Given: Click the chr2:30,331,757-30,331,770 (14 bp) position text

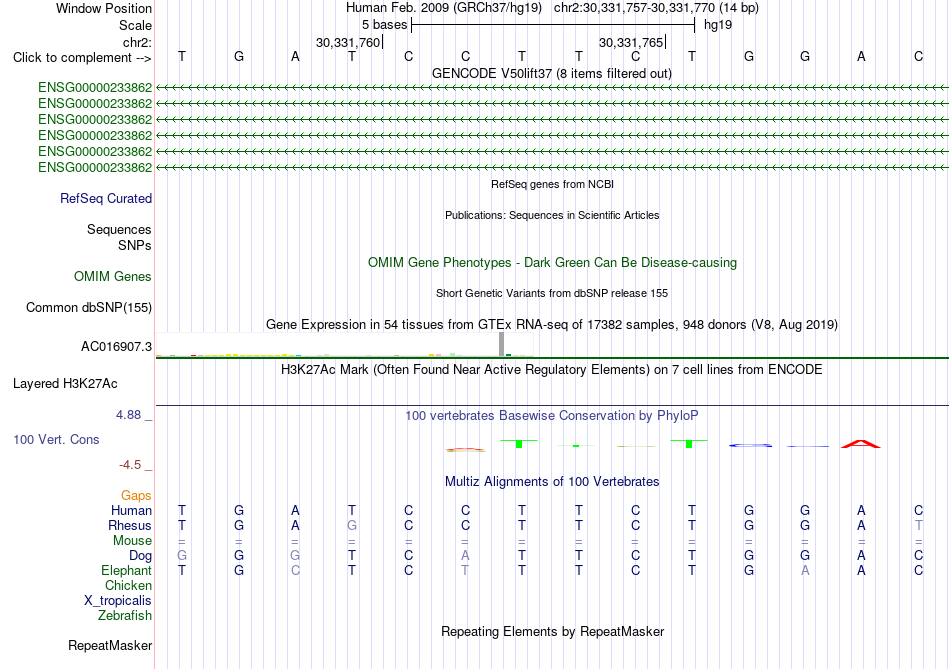Looking at the screenshot, I should pos(656,8).
